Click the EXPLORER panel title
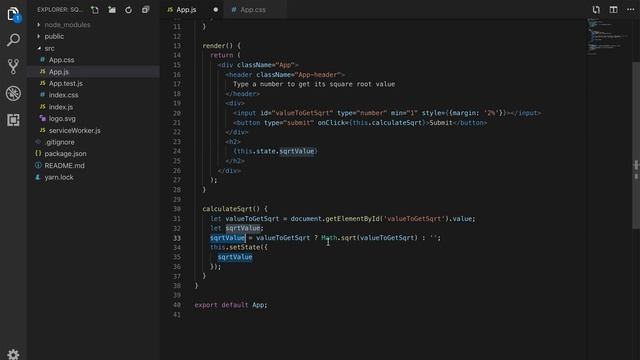This screenshot has width=640, height=360. pos(60,10)
